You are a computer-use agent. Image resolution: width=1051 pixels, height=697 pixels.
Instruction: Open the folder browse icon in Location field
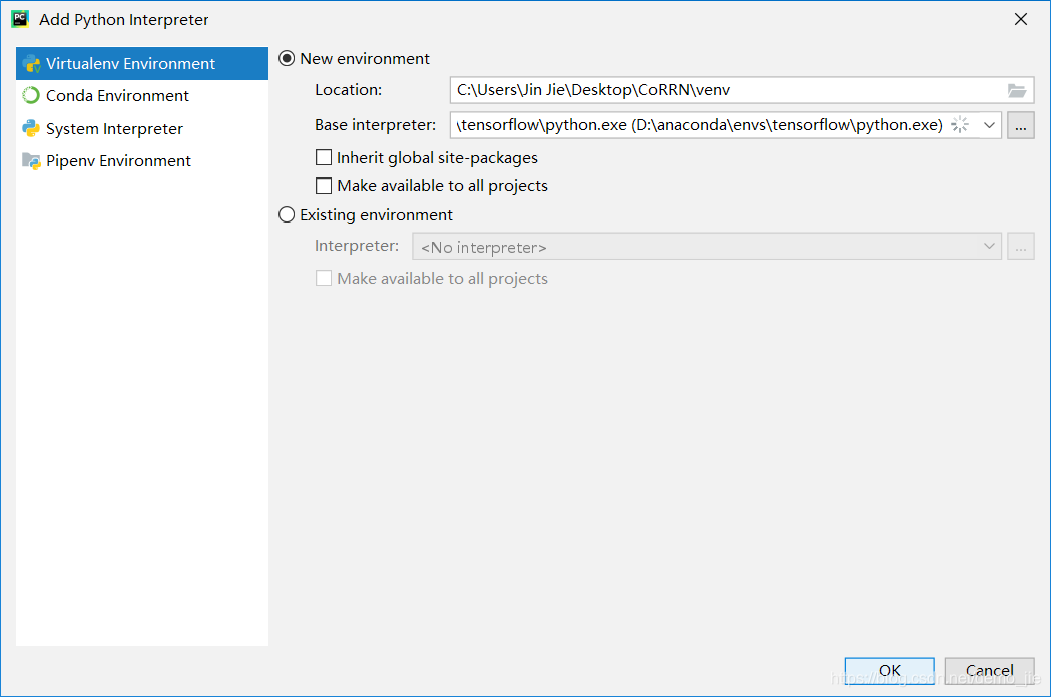(1017, 90)
